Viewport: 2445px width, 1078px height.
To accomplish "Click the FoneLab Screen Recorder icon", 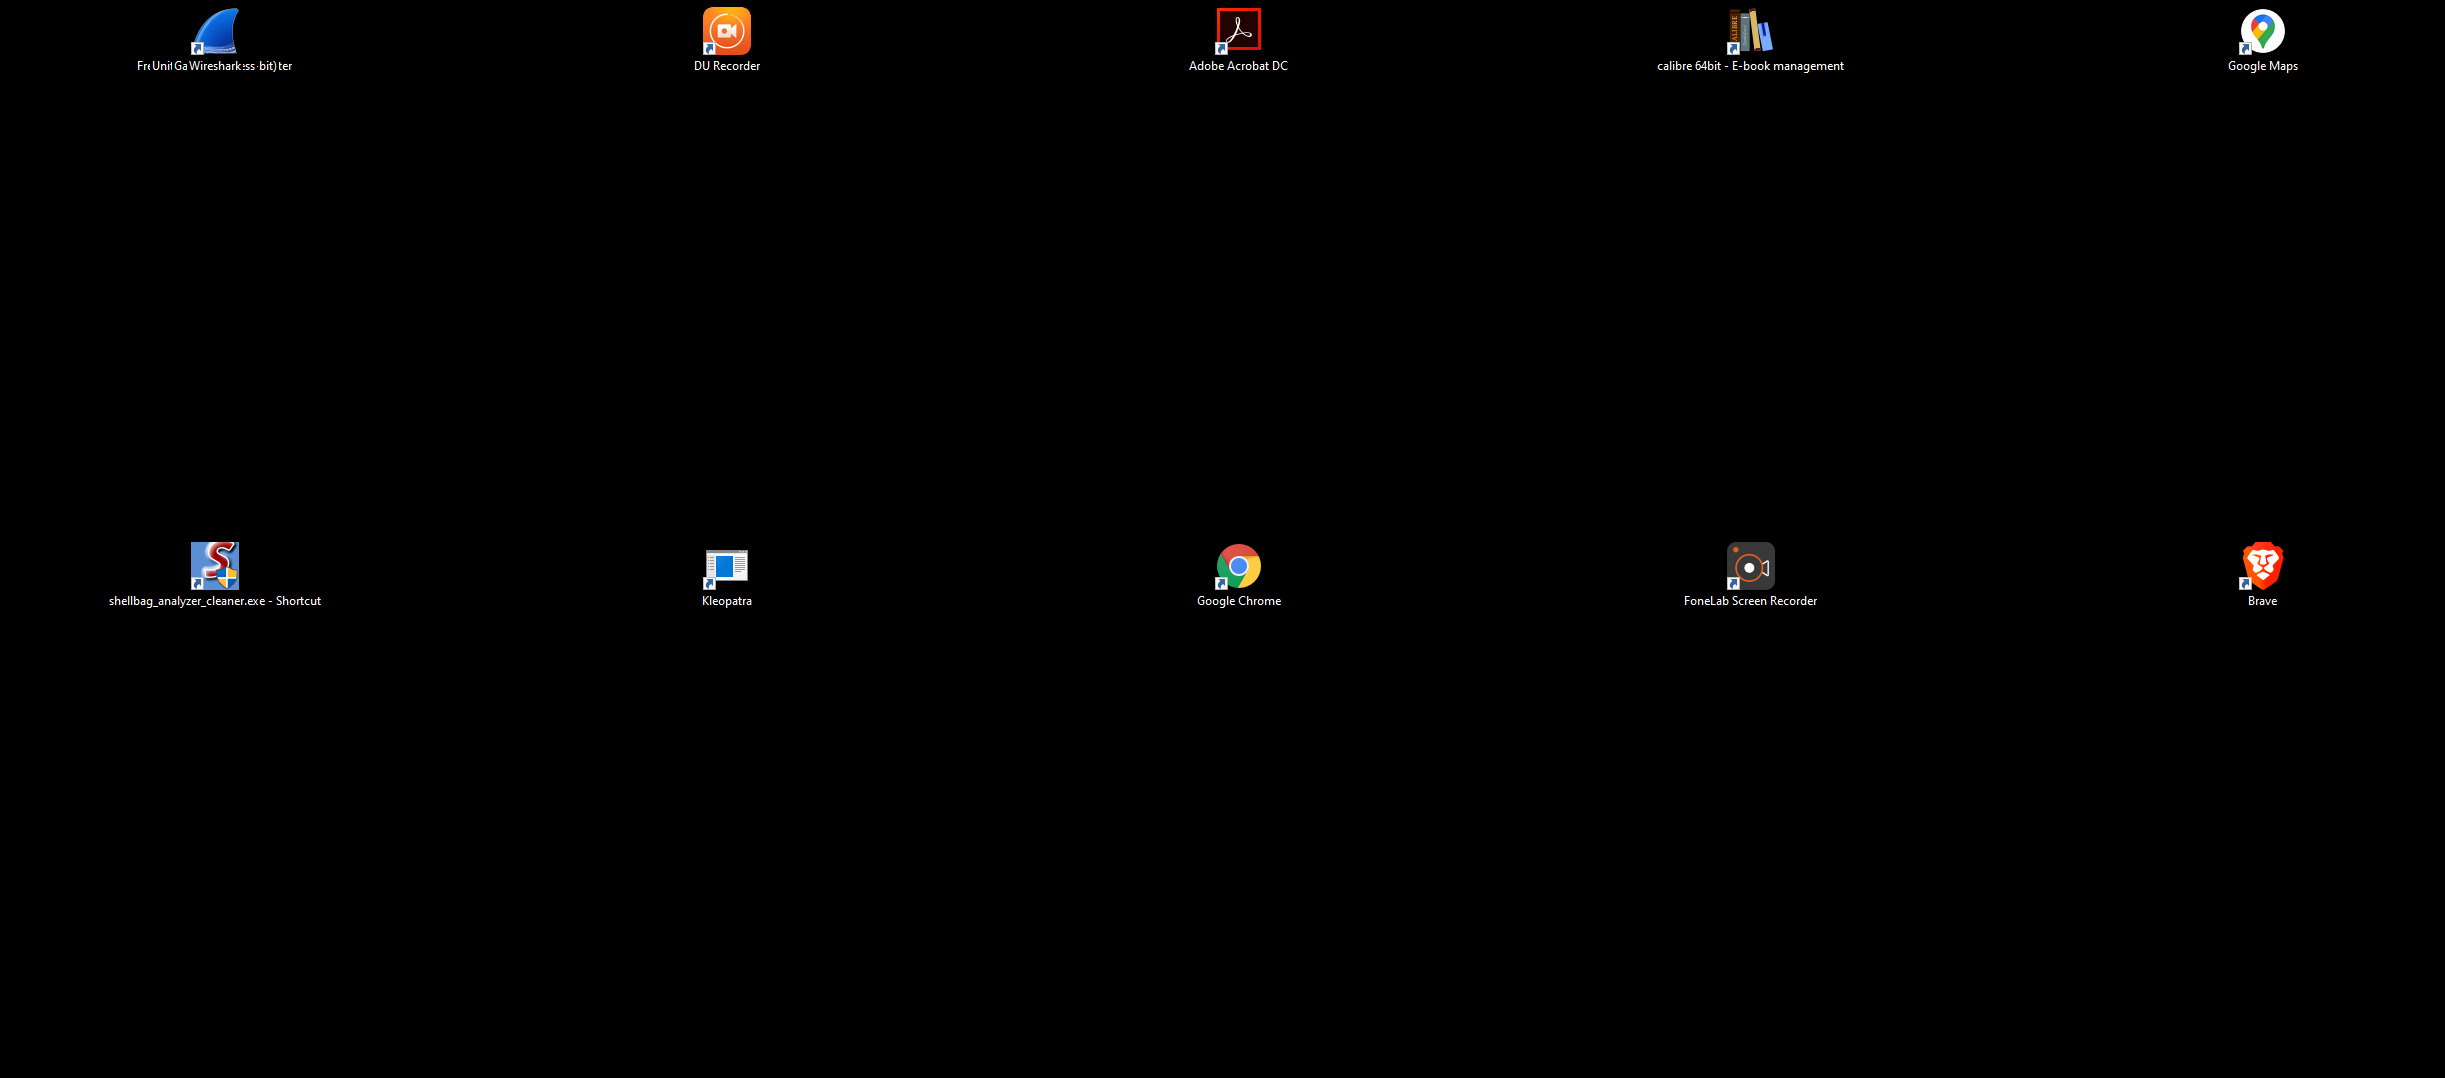I will click(1751, 566).
